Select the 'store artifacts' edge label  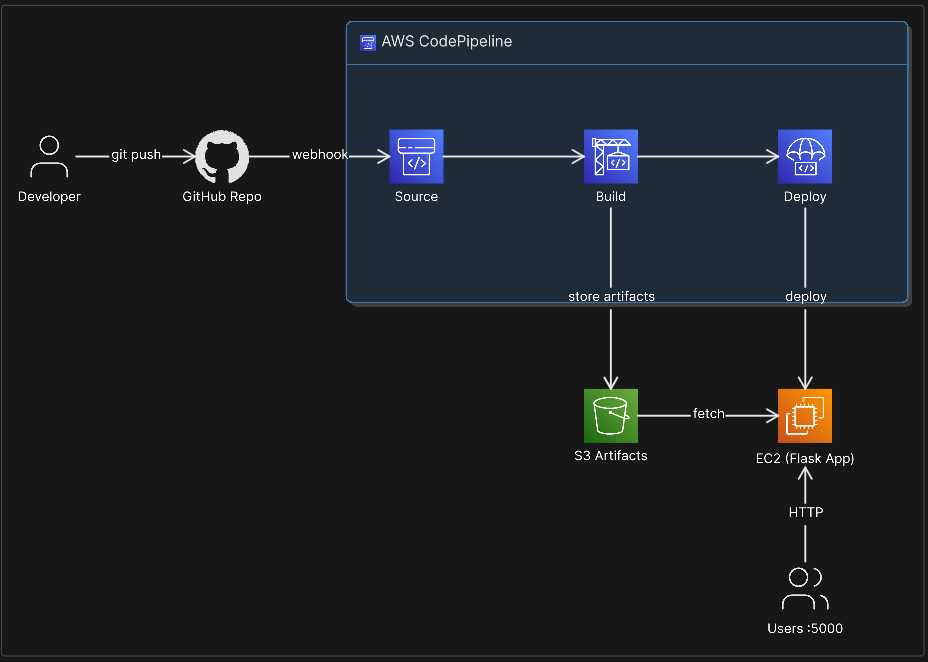coord(611,296)
